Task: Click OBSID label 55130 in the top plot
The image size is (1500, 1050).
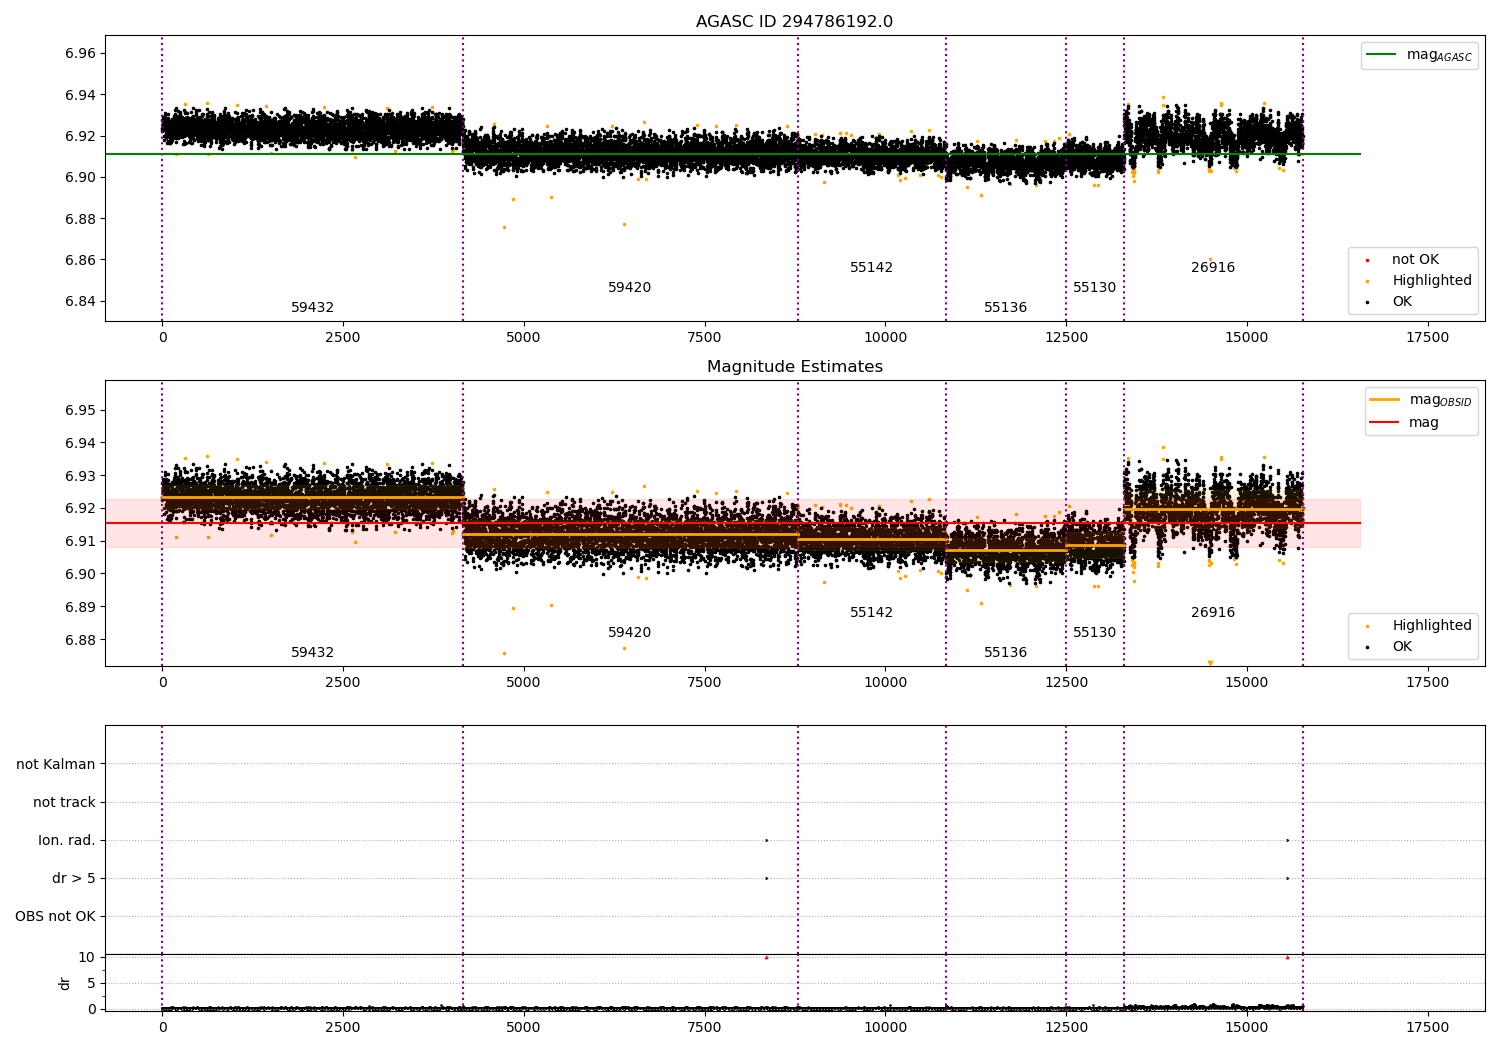Action: [x=1094, y=288]
